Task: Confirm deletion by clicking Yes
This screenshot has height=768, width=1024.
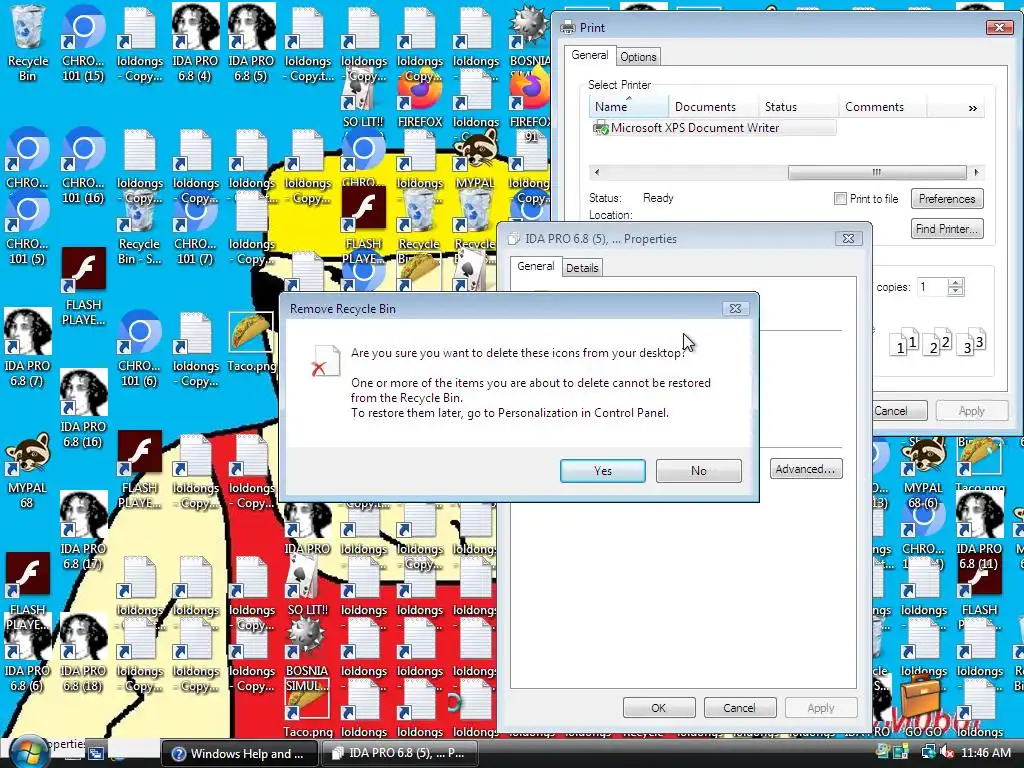Action: tap(602, 470)
